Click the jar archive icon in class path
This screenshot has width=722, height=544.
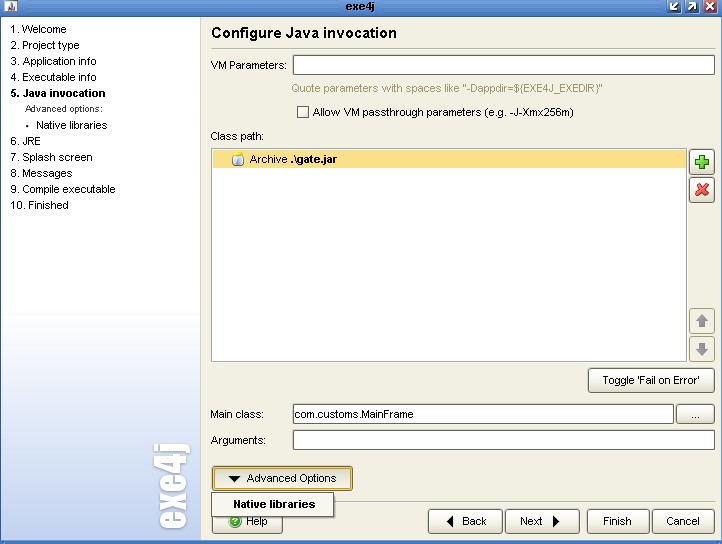(x=238, y=159)
